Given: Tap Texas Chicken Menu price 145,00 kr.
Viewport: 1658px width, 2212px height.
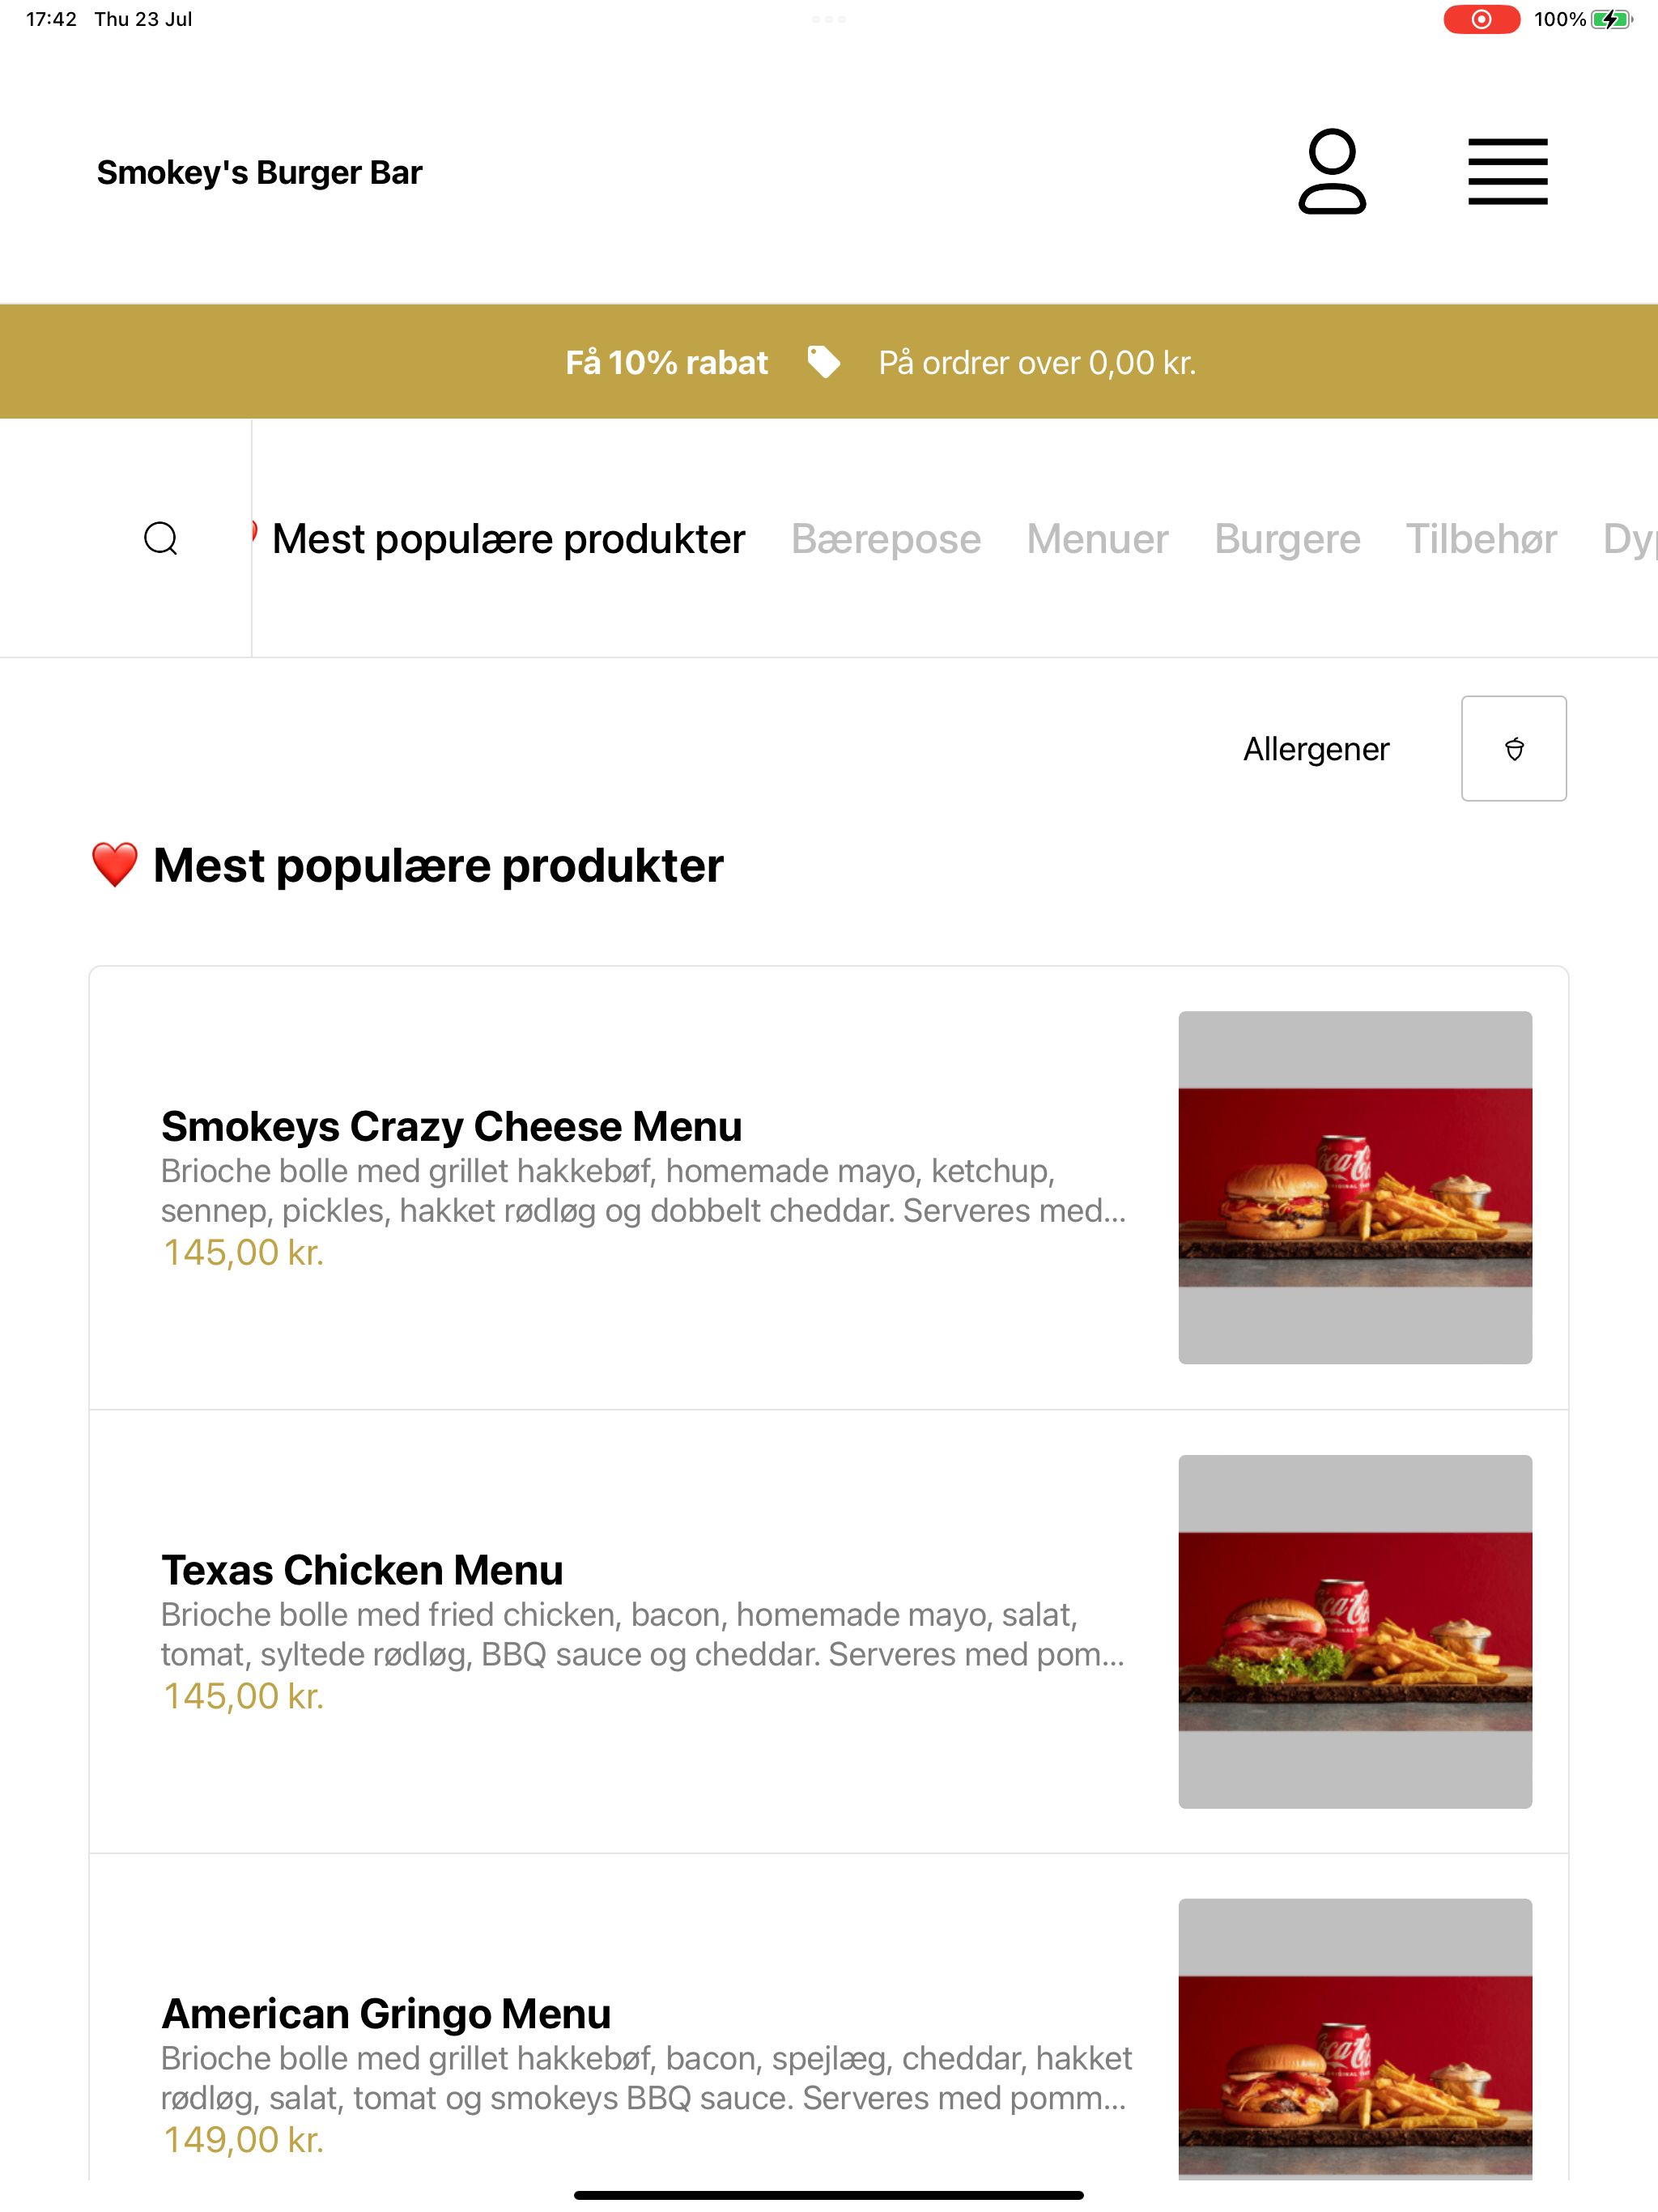Looking at the screenshot, I should pos(243,1696).
